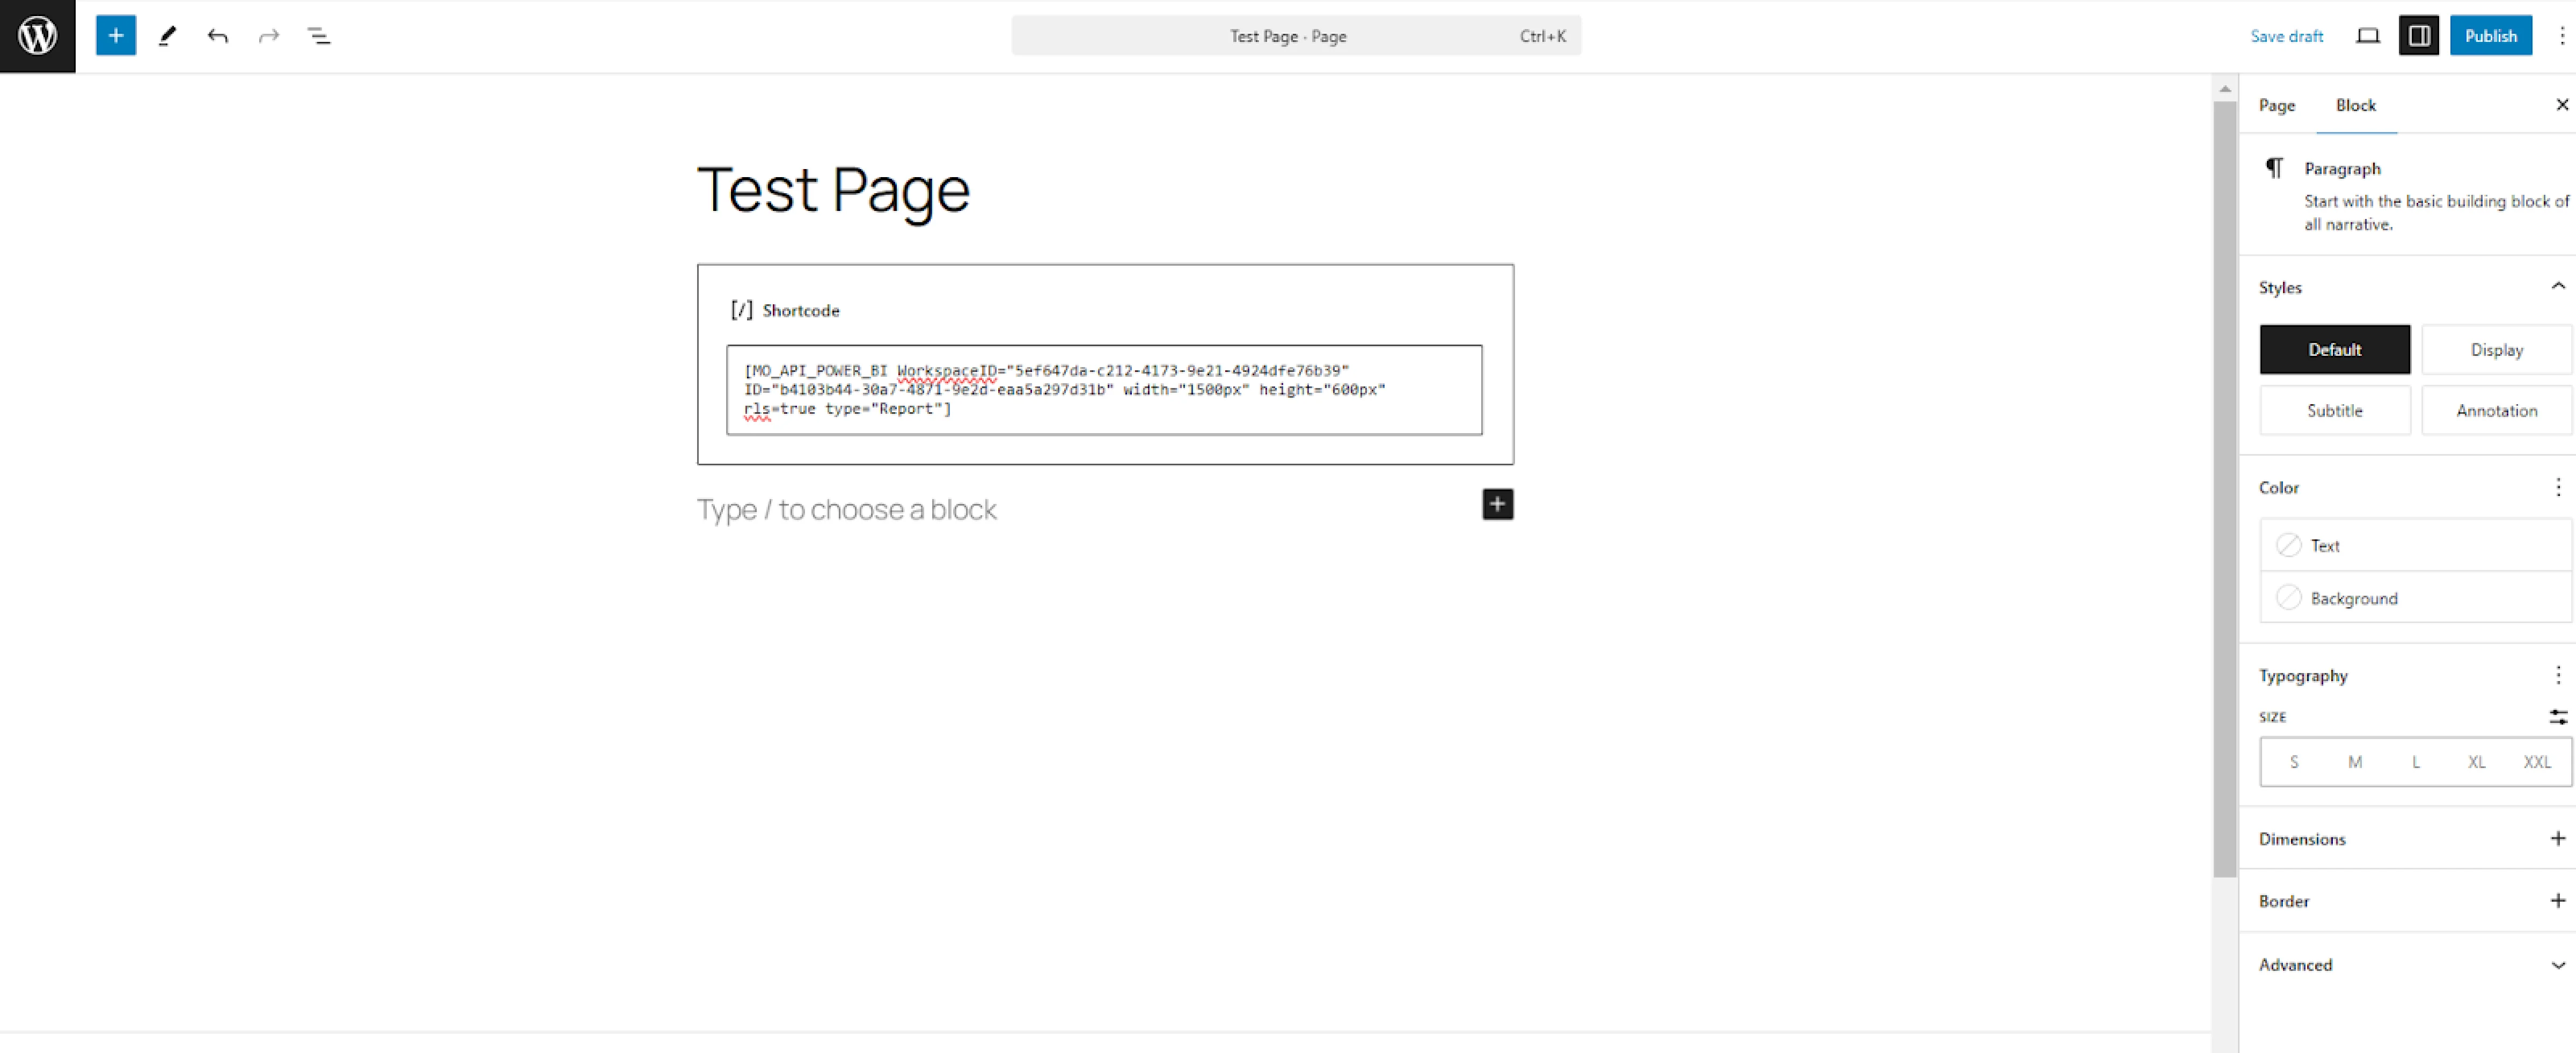Screen dimensions: 2576x1053
Task: Click the Add block (+) button below shortcode
Action: tap(1495, 504)
